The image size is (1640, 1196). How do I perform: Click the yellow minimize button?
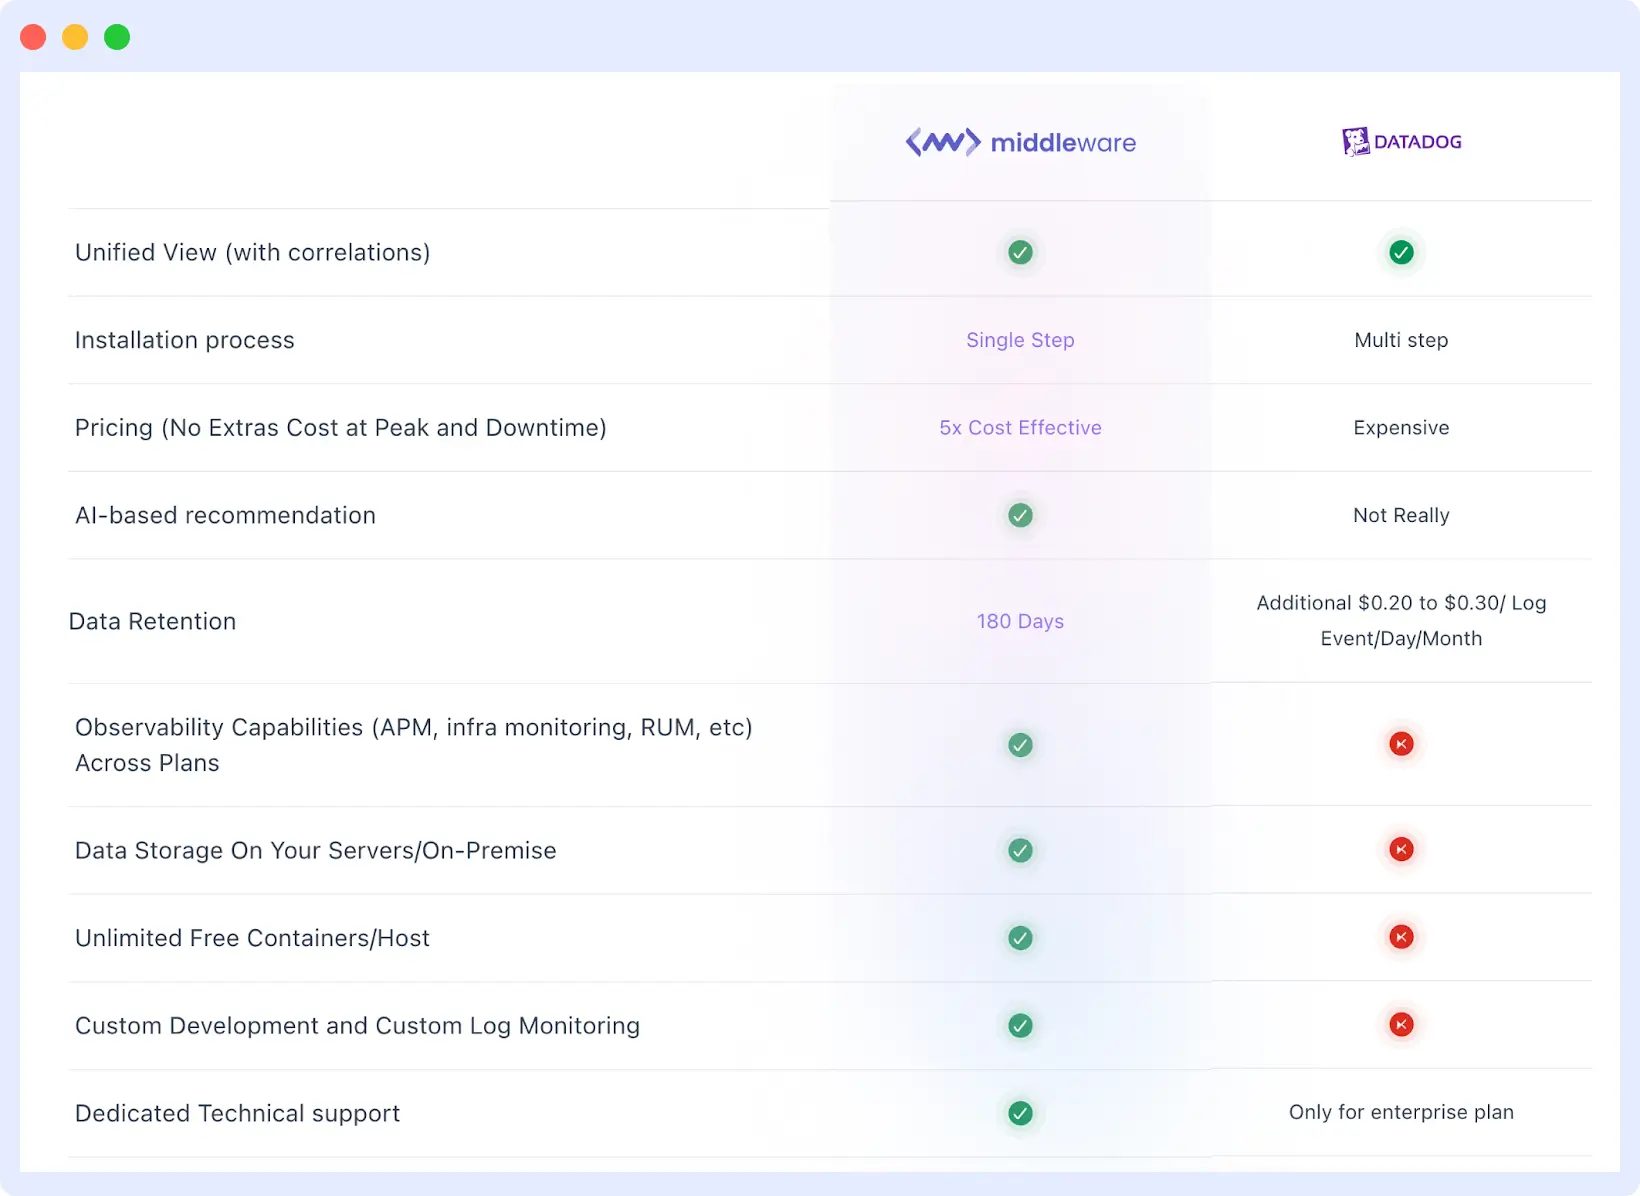(x=75, y=36)
